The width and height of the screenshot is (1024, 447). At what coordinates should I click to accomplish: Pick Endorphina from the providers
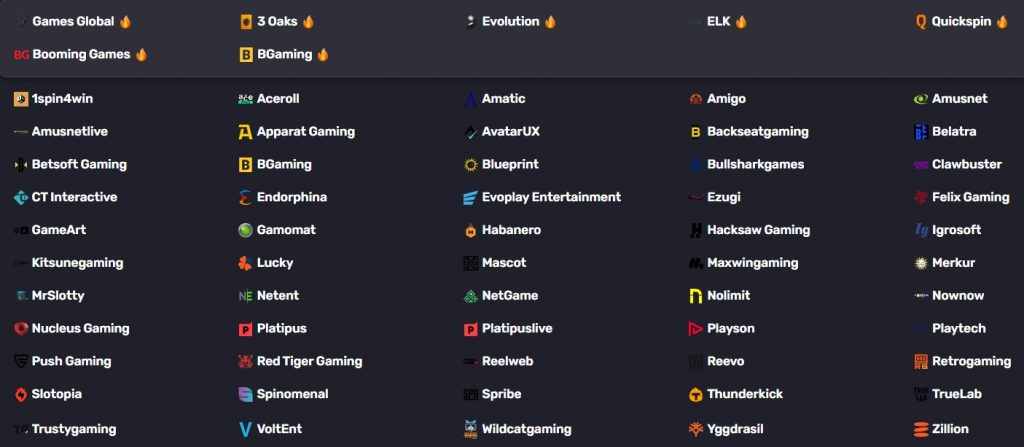[291, 197]
